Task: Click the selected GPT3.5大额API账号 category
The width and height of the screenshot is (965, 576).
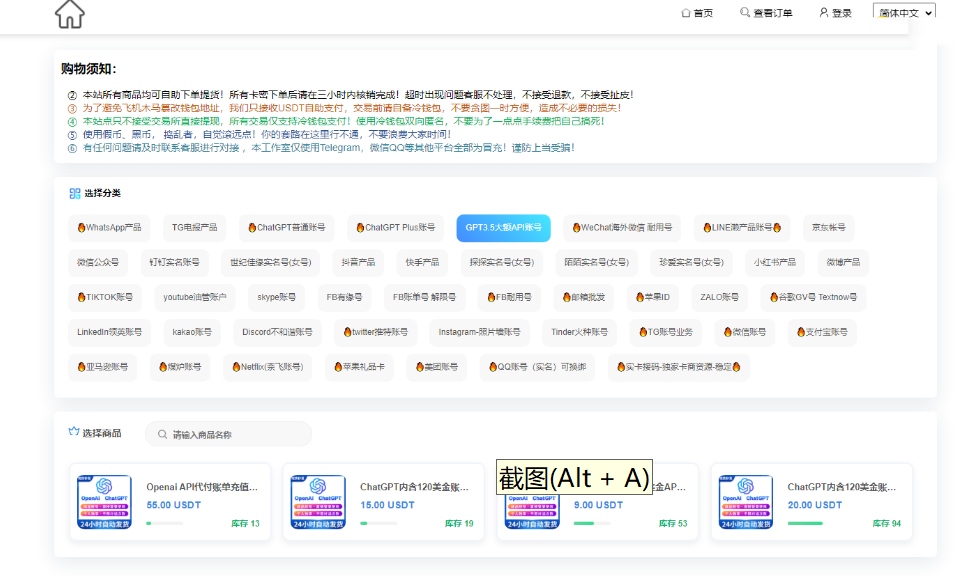Action: (503, 228)
